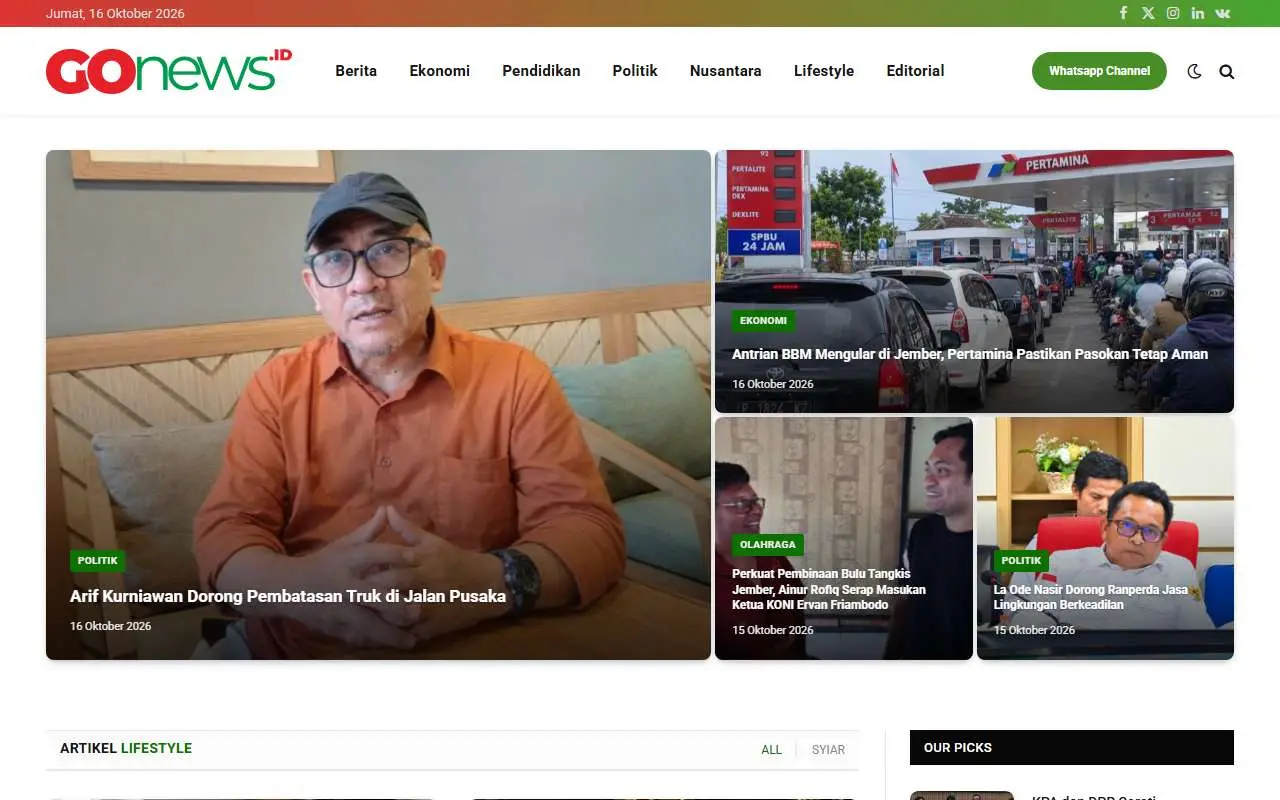
Task: Open the Facebook social icon
Action: 1123,13
